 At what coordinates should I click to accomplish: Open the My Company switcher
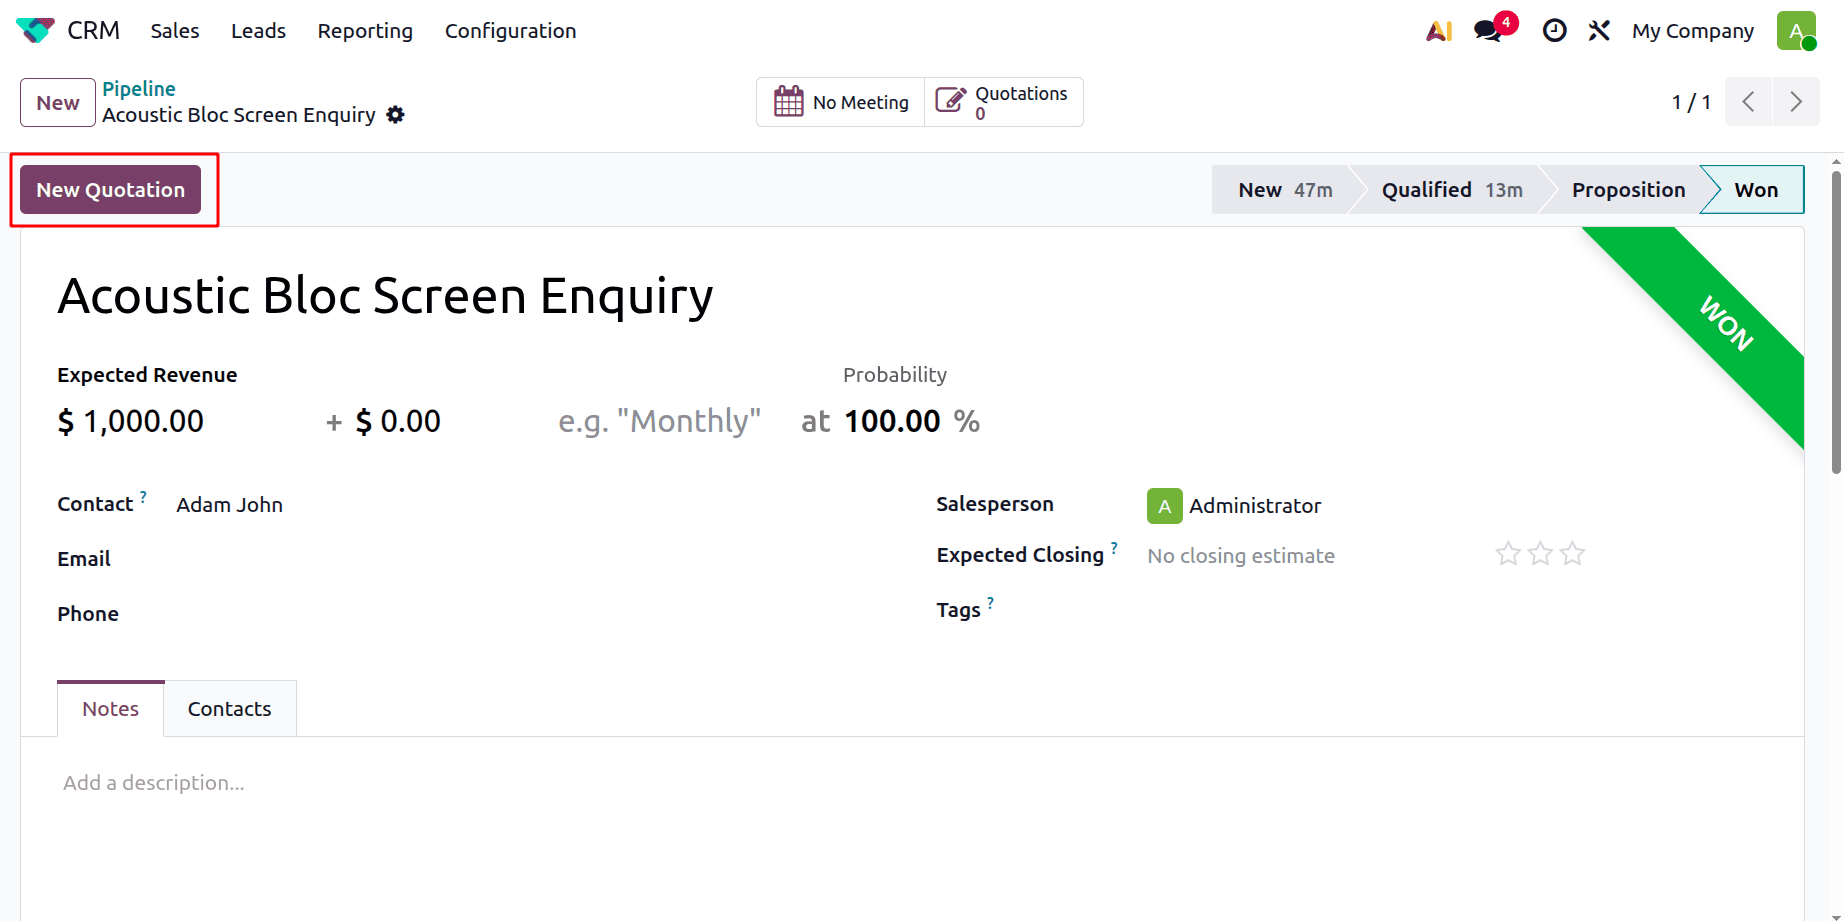1693,31
